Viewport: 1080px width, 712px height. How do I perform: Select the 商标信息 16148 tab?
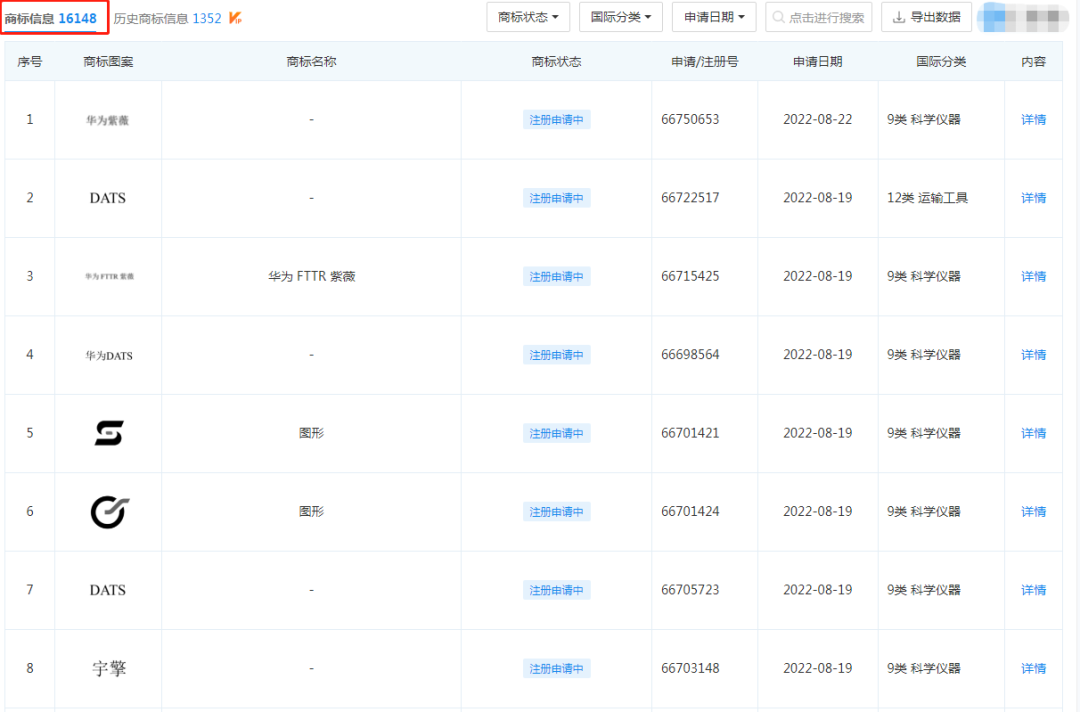[50, 19]
